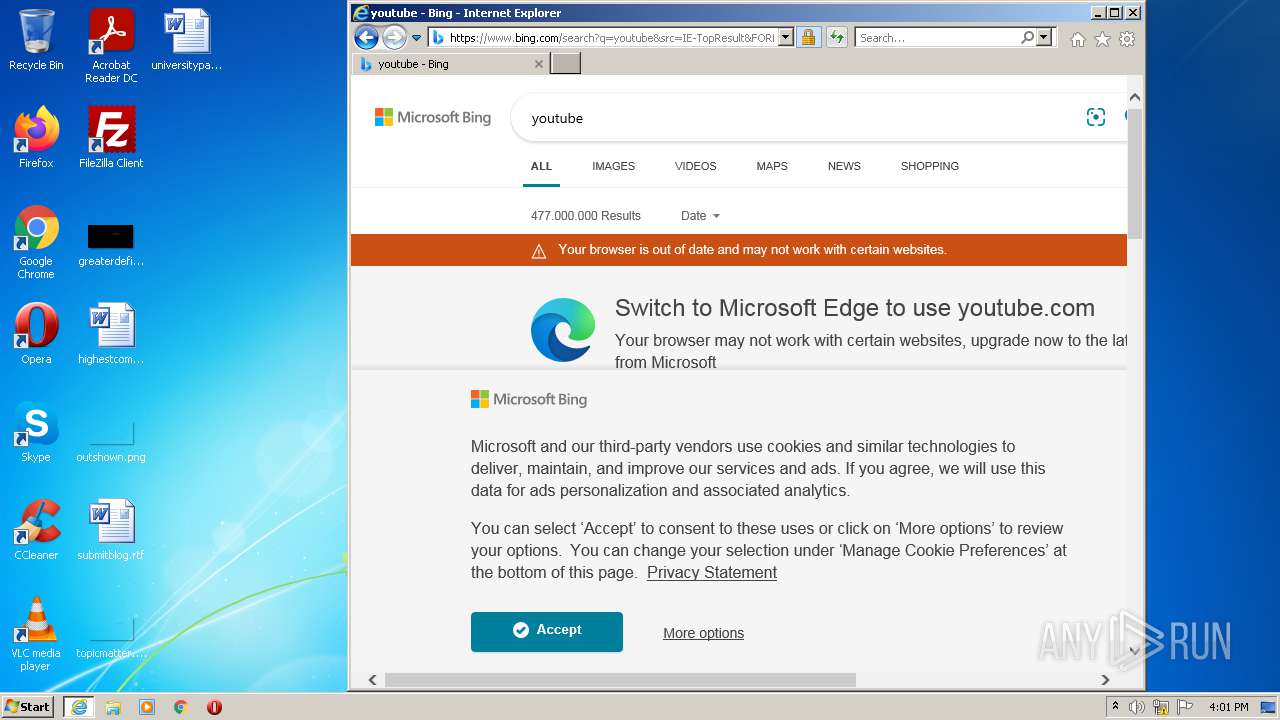The image size is (1280, 720).
Task: Switch to the NEWS tab
Action: (x=844, y=166)
